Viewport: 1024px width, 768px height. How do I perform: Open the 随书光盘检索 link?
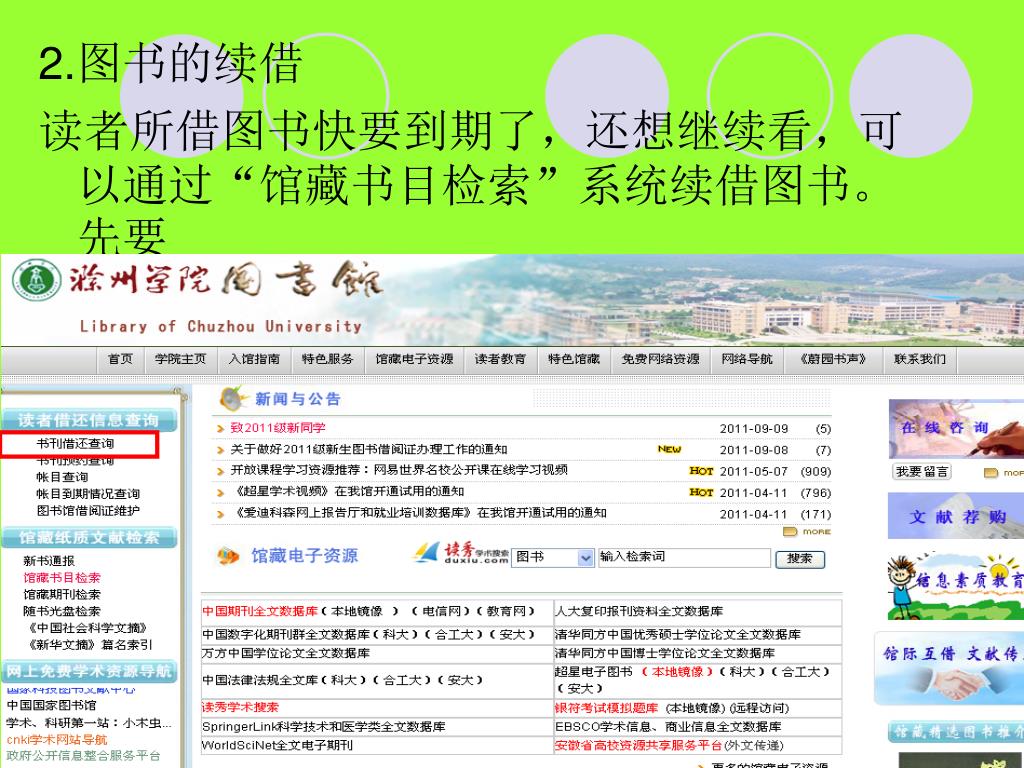coord(62,612)
